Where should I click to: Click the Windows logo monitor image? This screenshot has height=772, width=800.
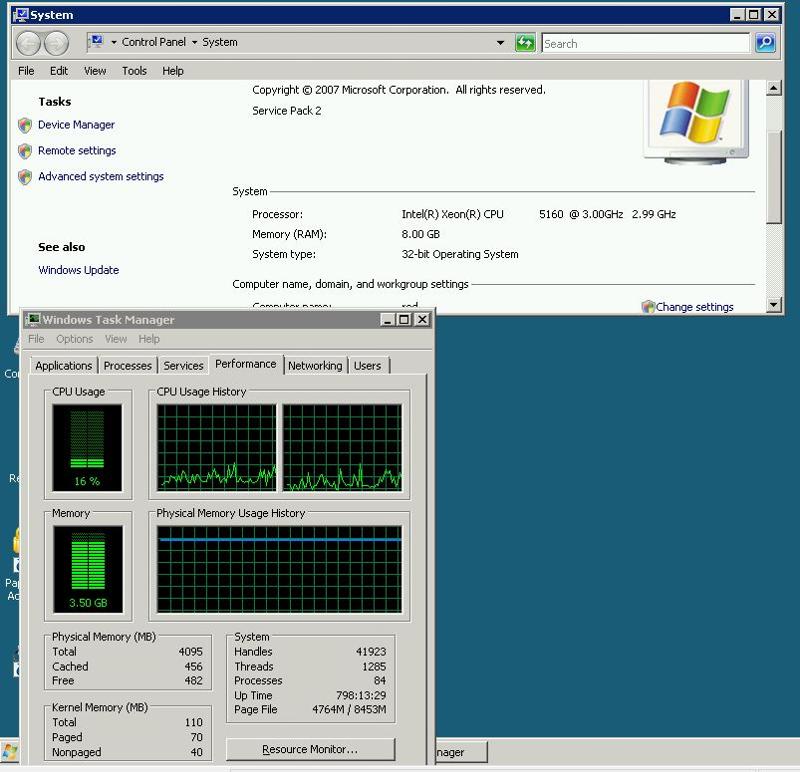pos(696,121)
